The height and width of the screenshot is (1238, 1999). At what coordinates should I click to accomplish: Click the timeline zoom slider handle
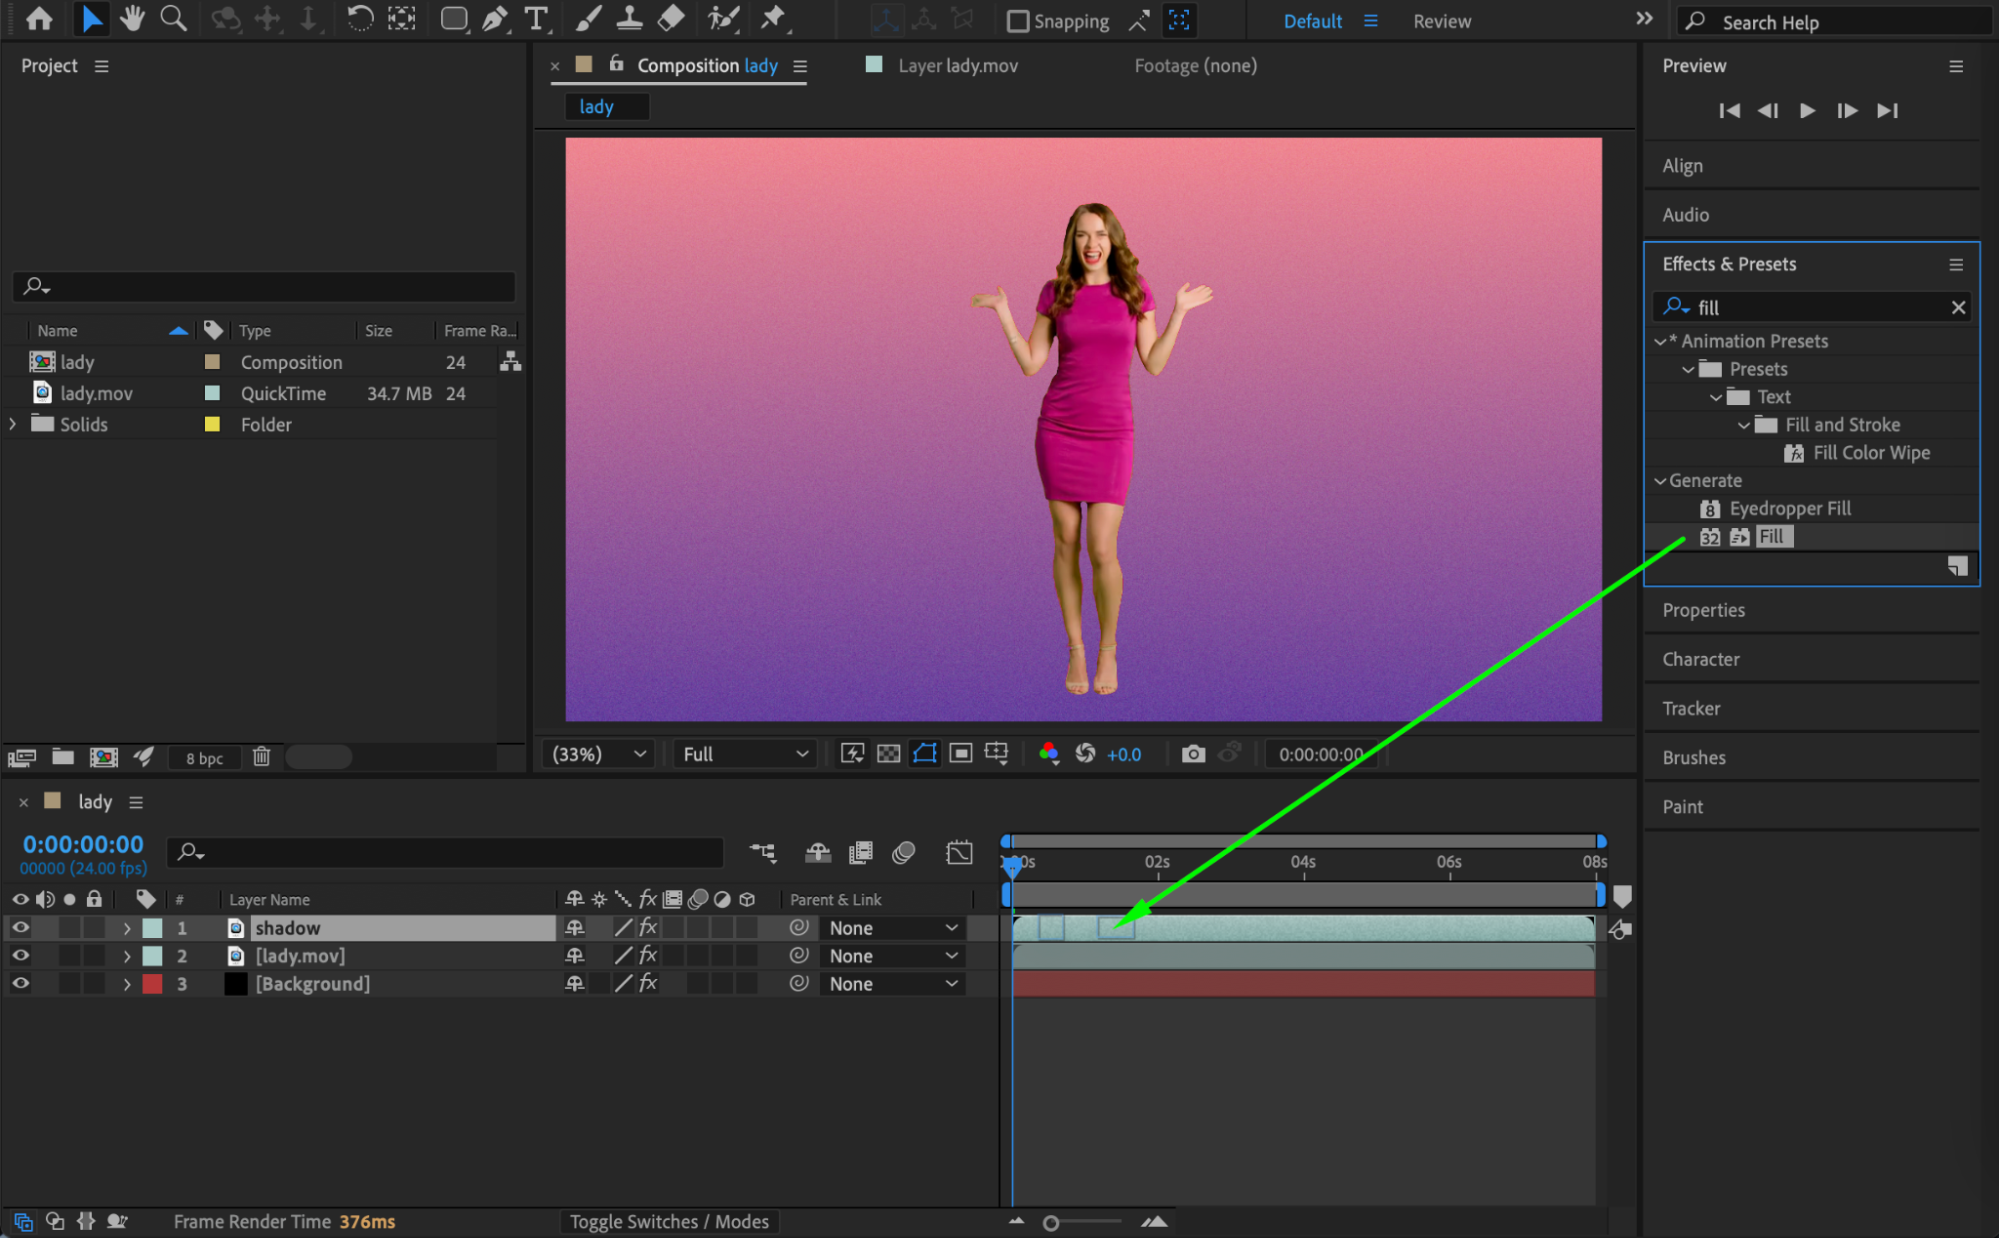pos(1051,1223)
